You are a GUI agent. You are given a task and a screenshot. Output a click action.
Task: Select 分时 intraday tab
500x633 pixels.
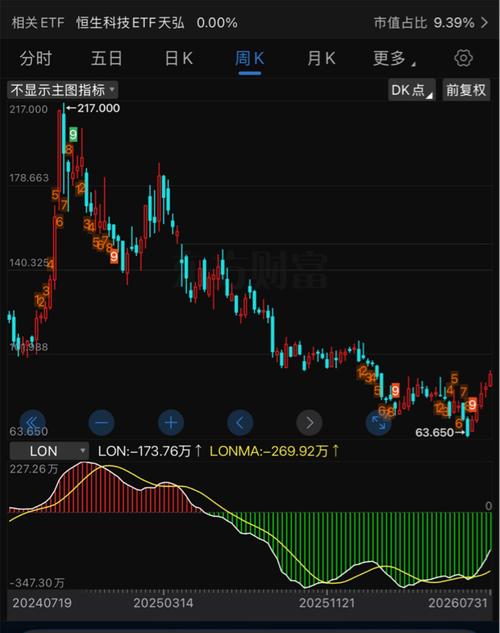(36, 59)
